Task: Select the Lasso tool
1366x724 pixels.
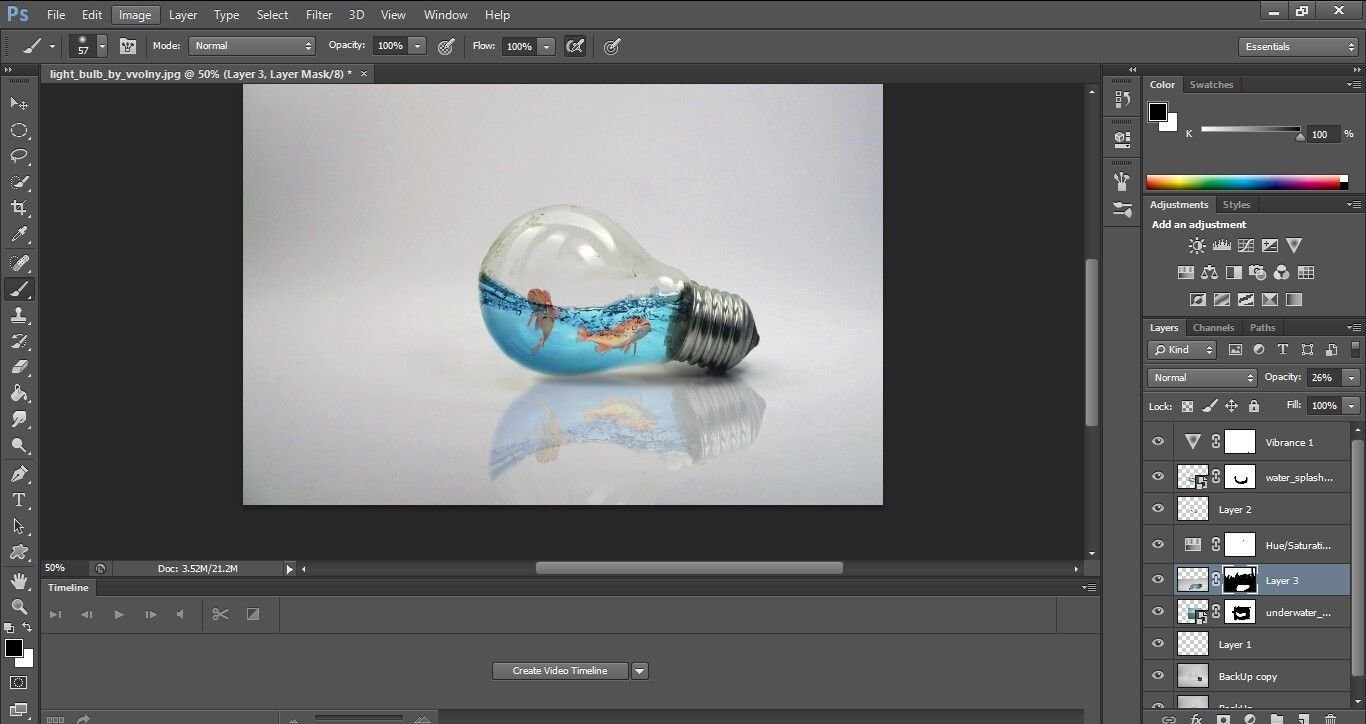Action: pos(19,156)
